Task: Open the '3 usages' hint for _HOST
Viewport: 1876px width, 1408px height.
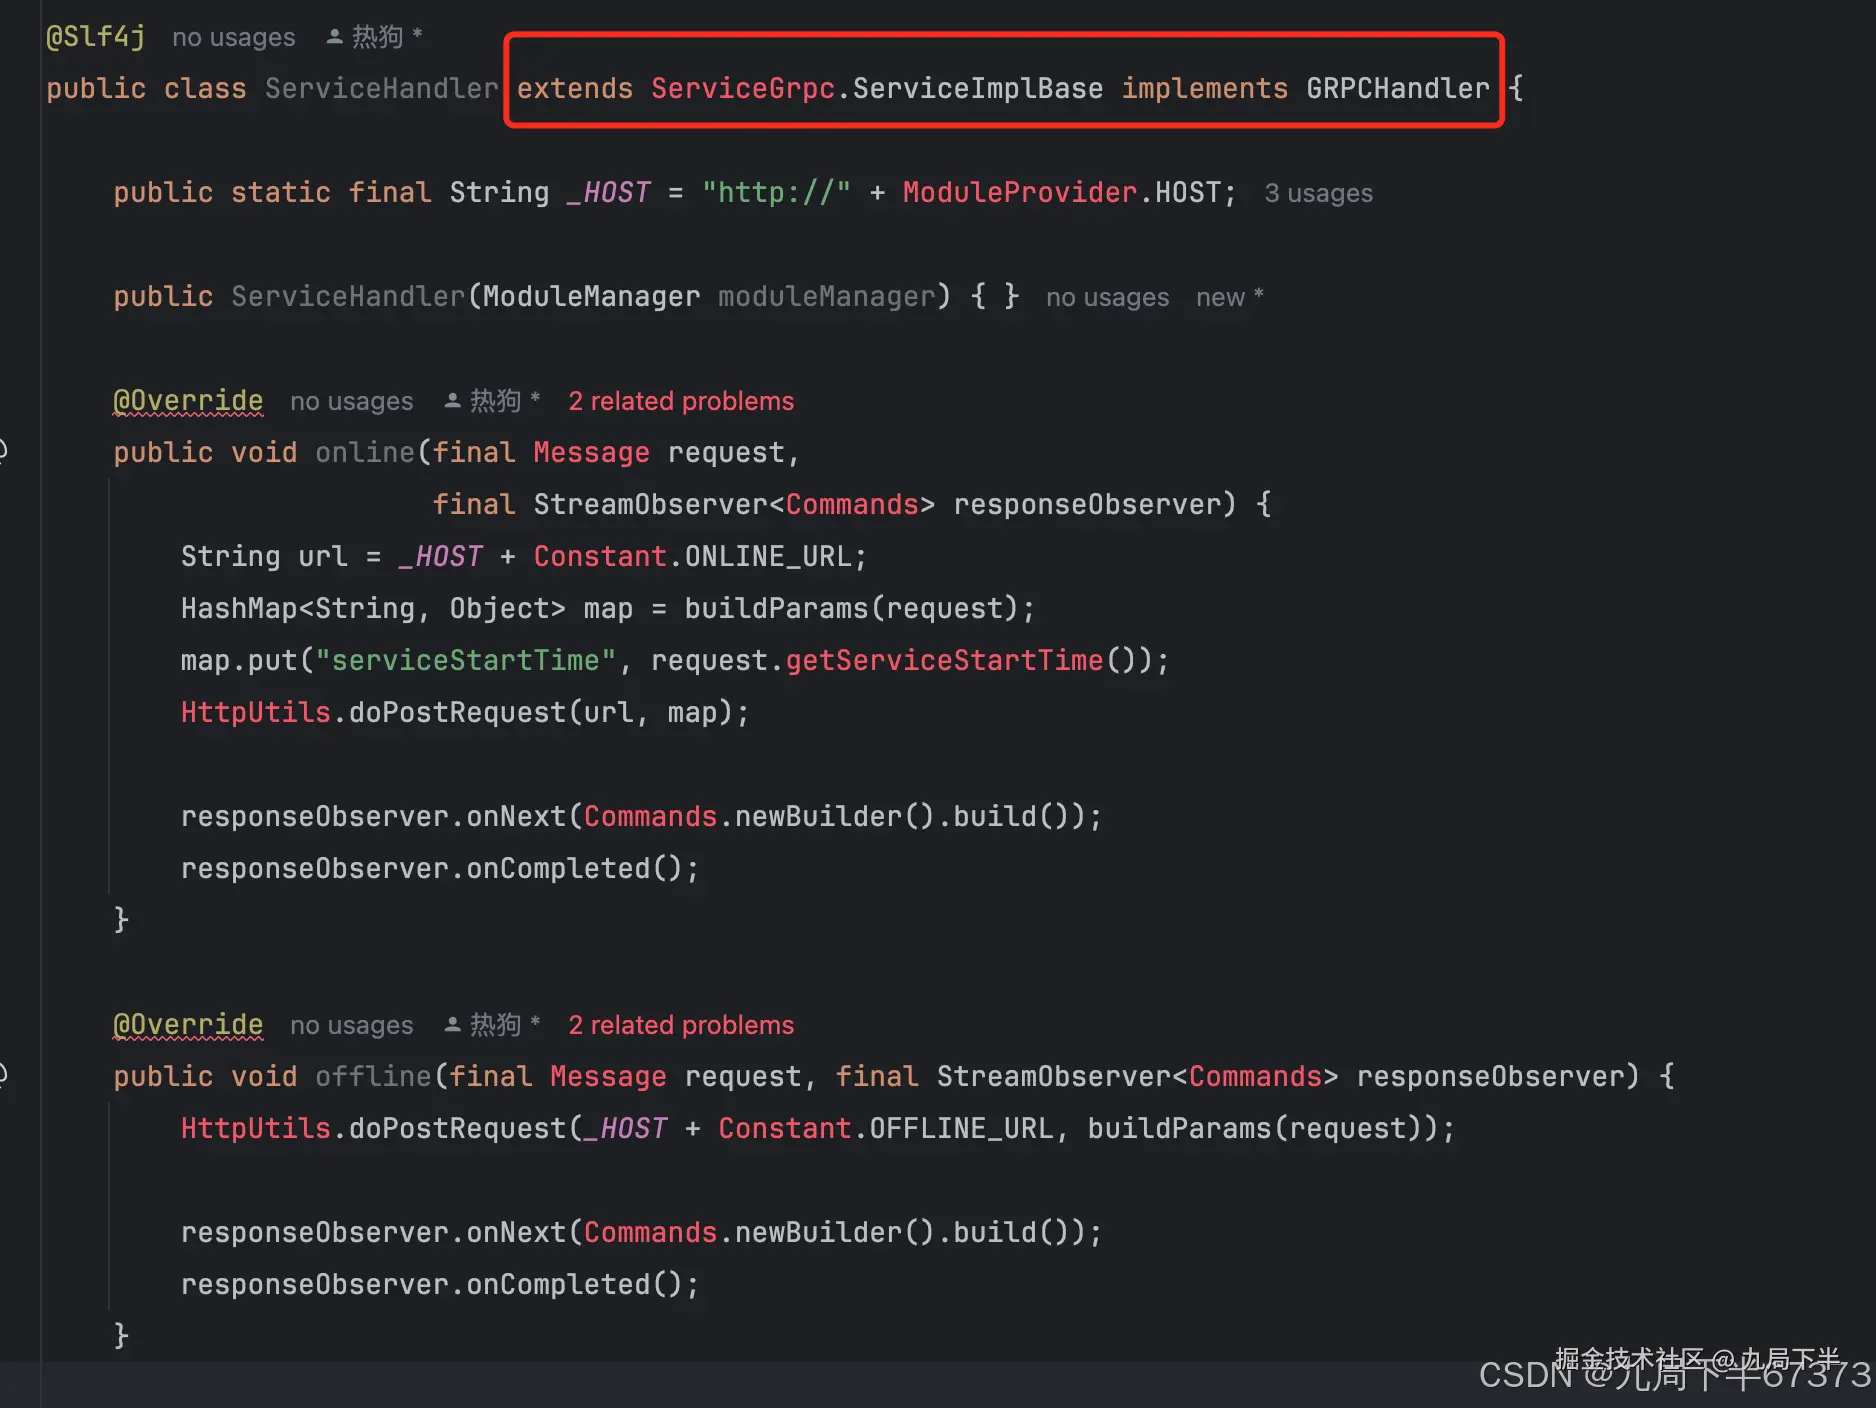Action: click(x=1318, y=193)
